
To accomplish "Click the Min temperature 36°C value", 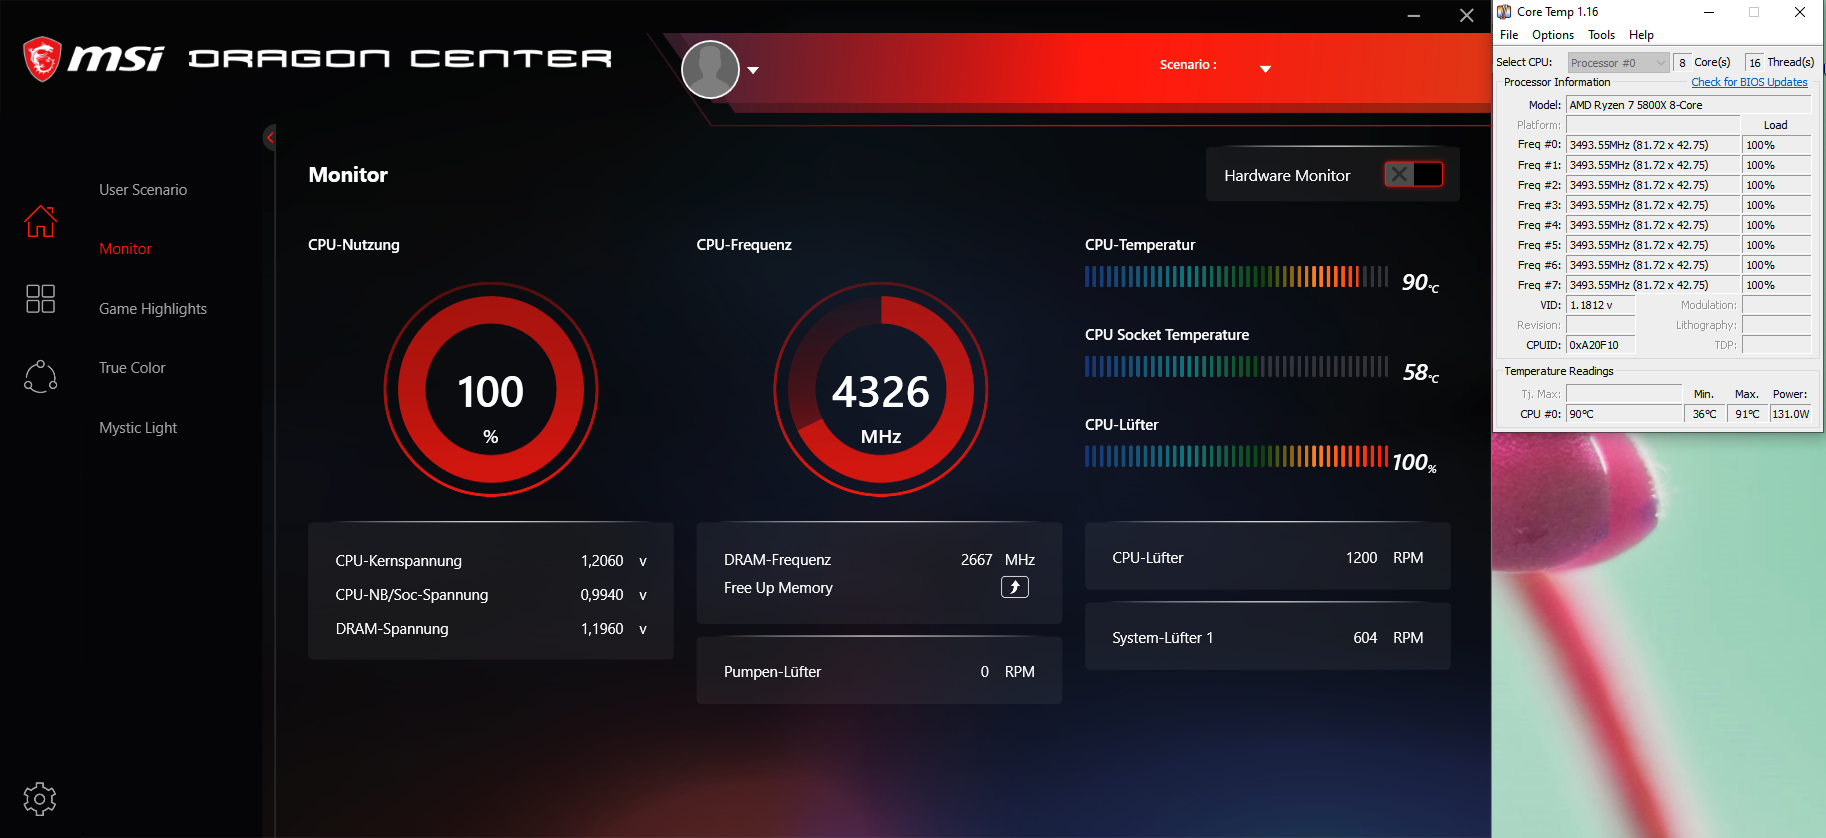I will 1705,414.
